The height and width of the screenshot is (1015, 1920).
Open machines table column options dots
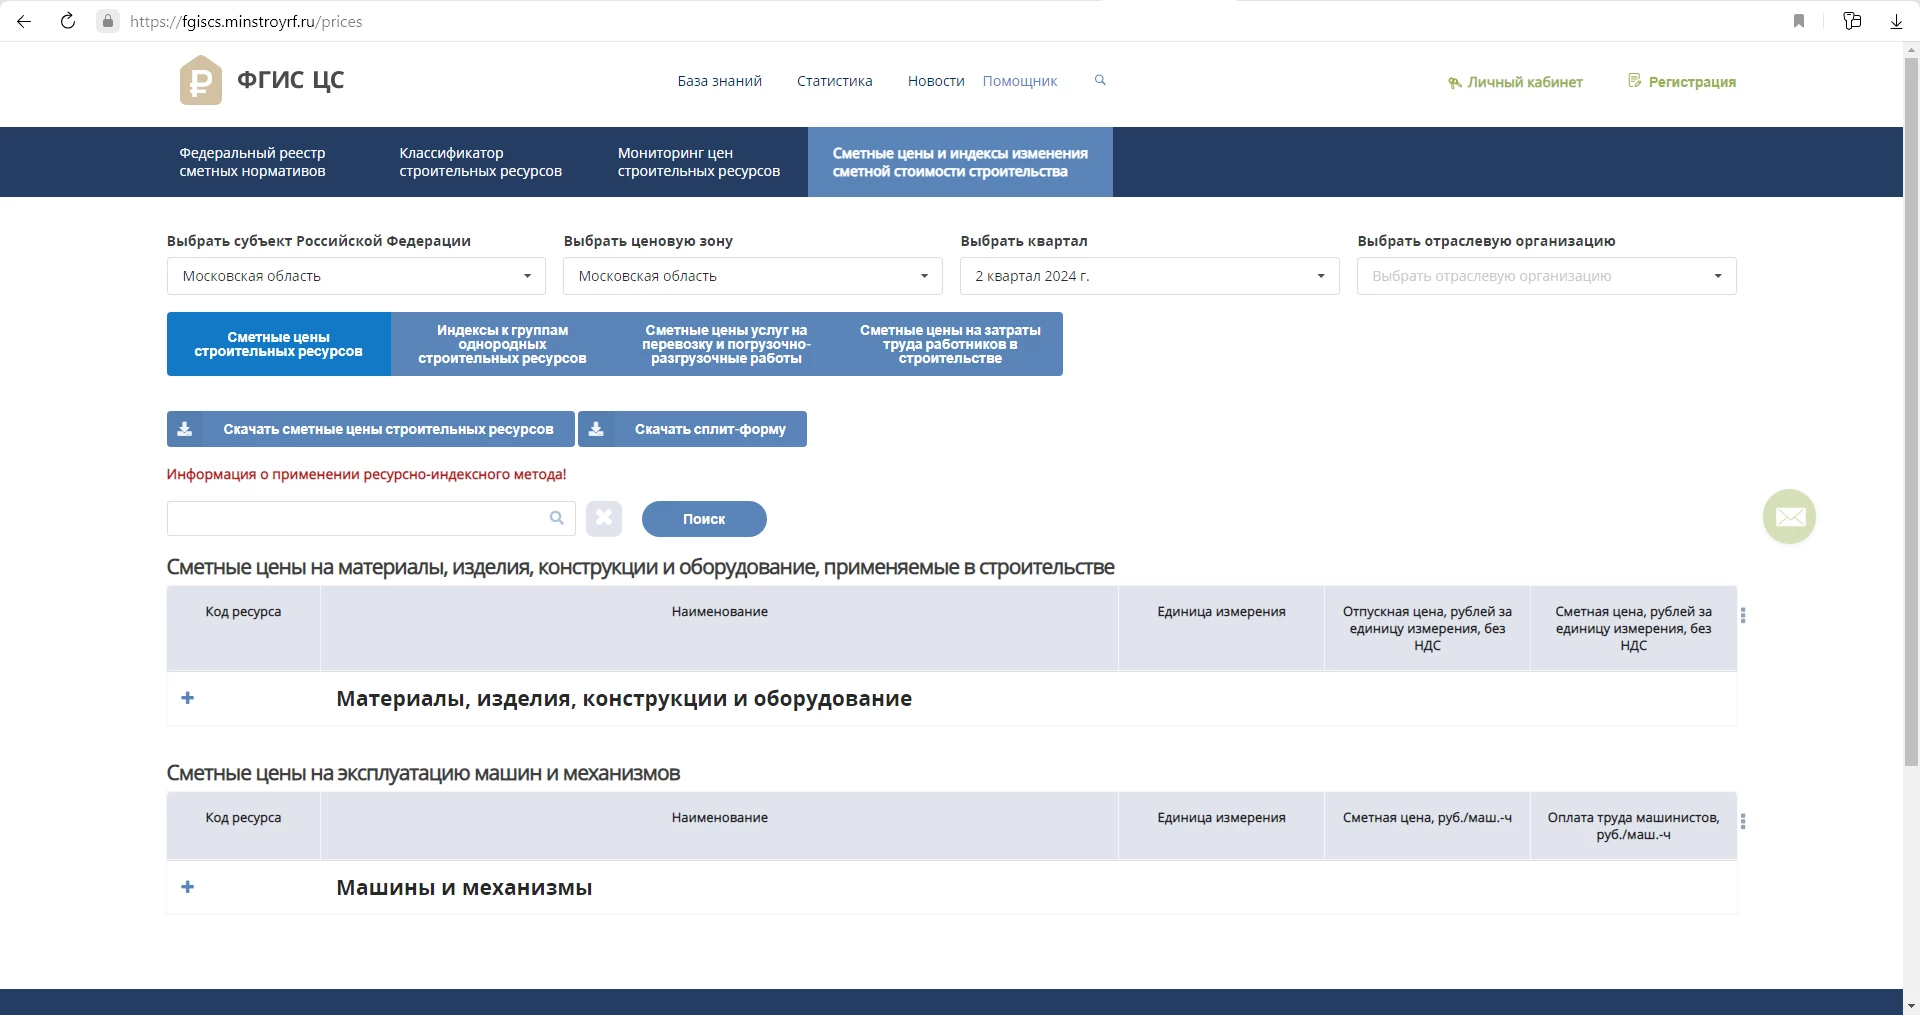pyautogui.click(x=1743, y=822)
